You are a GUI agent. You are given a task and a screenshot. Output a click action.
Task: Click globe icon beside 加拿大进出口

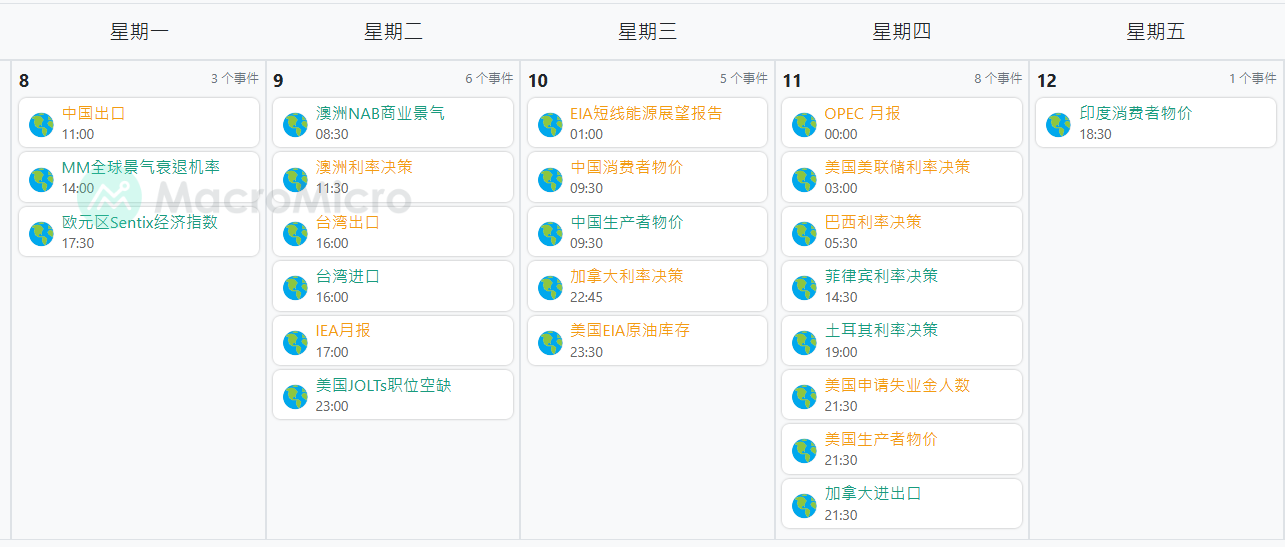point(804,505)
